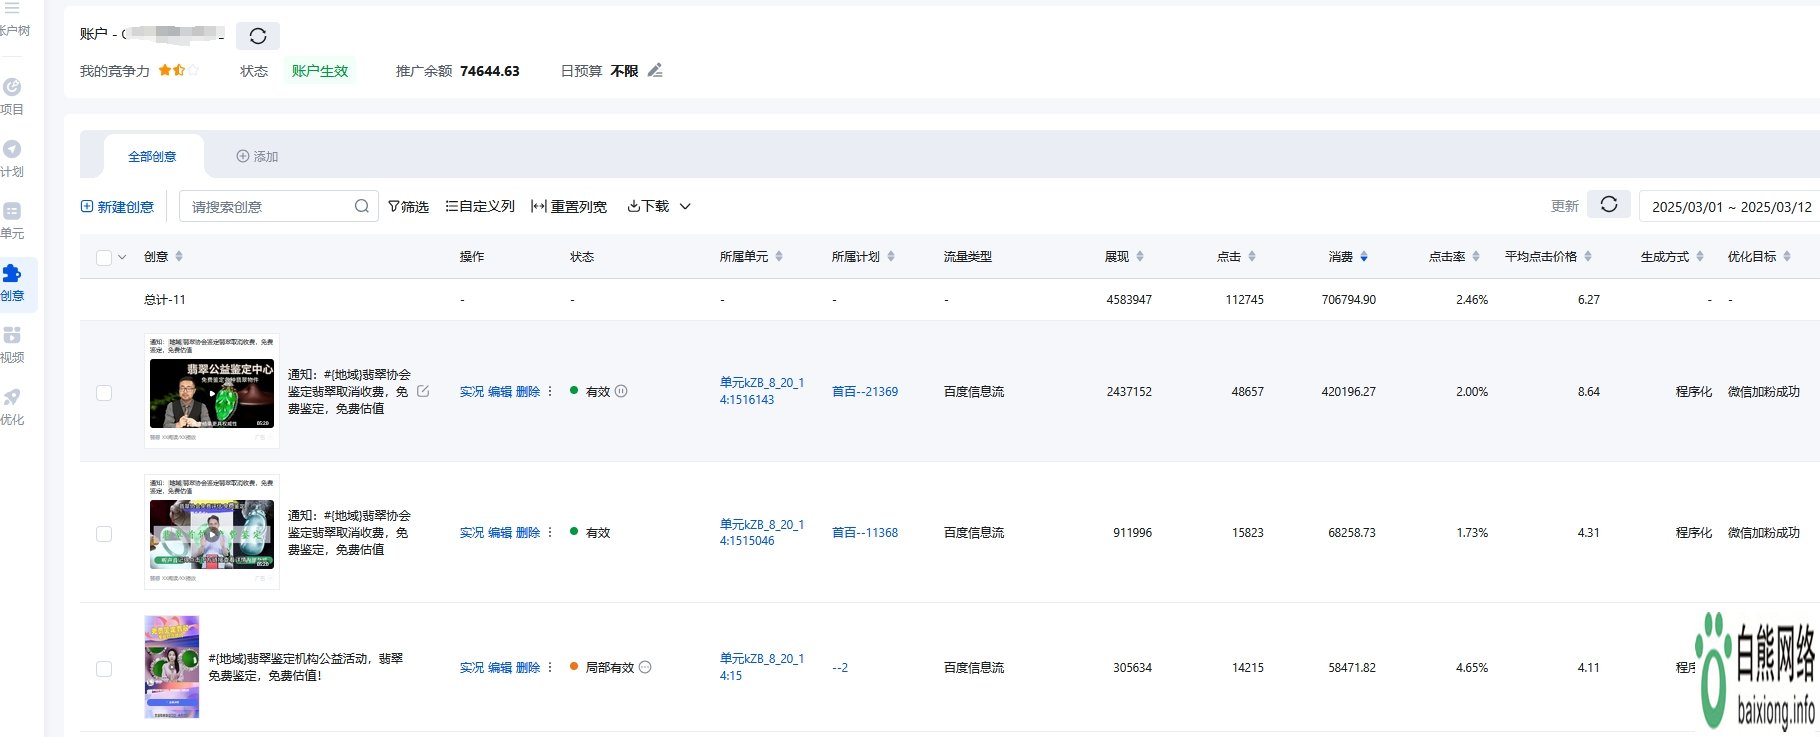Click 删除 in the 21369 row

(x=528, y=391)
